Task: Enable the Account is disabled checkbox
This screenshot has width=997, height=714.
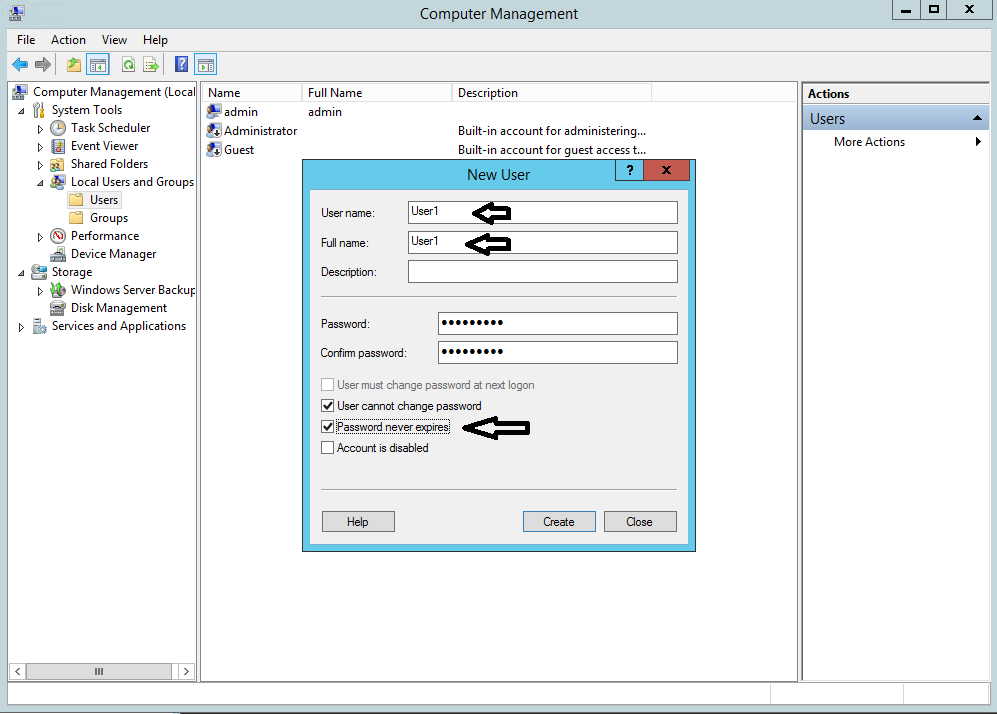Action: (327, 448)
